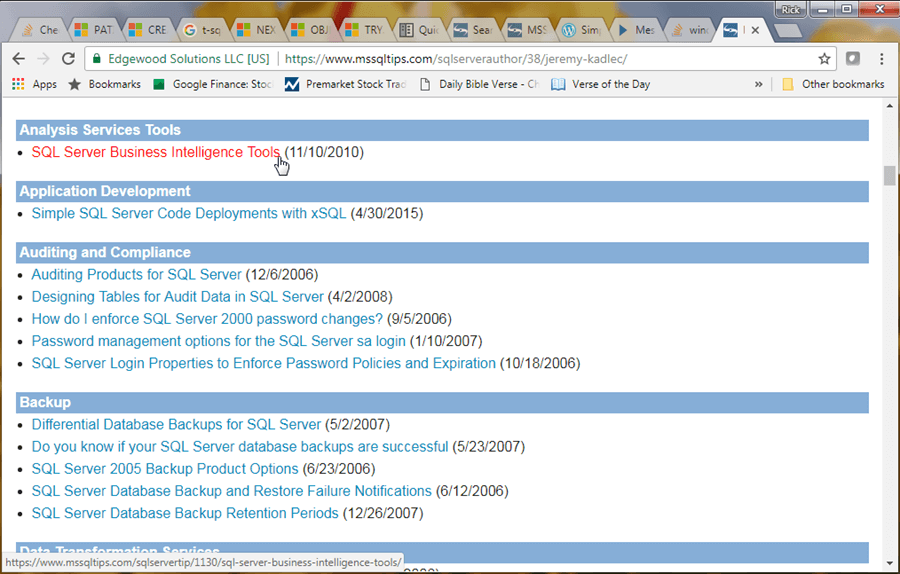This screenshot has height=574, width=900.
Task: Open database backups are successful link
Action: click(240, 447)
